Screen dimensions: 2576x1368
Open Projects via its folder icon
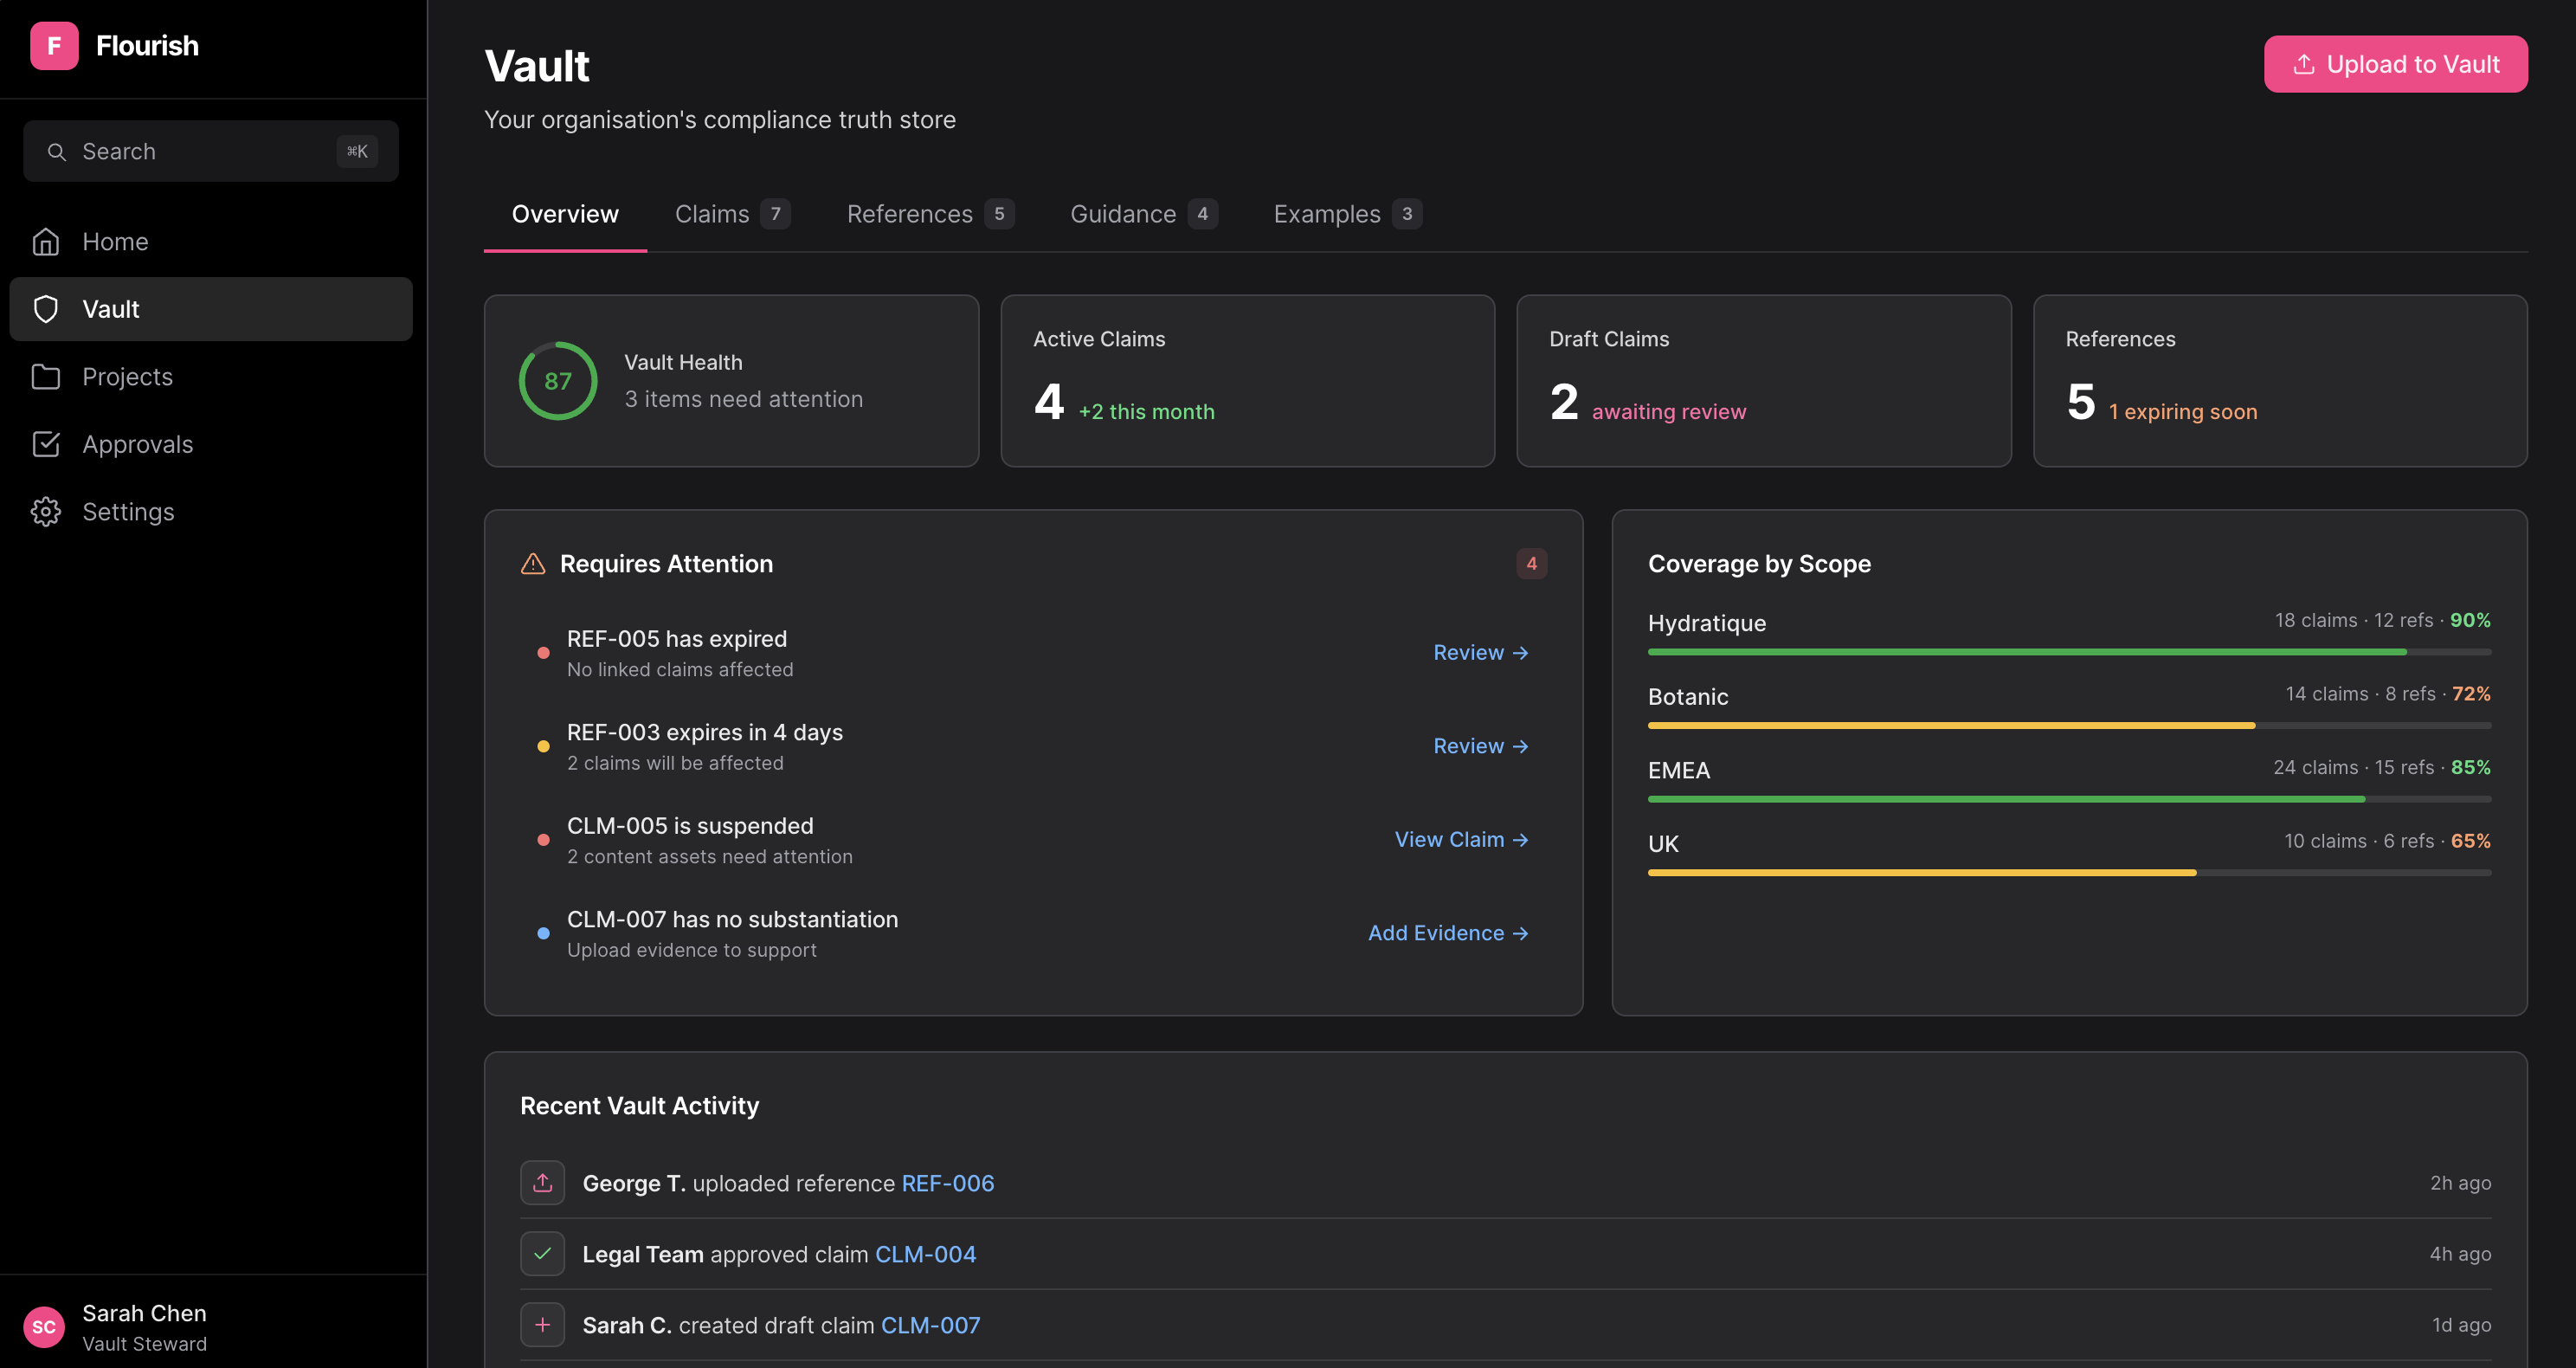pyautogui.click(x=46, y=377)
